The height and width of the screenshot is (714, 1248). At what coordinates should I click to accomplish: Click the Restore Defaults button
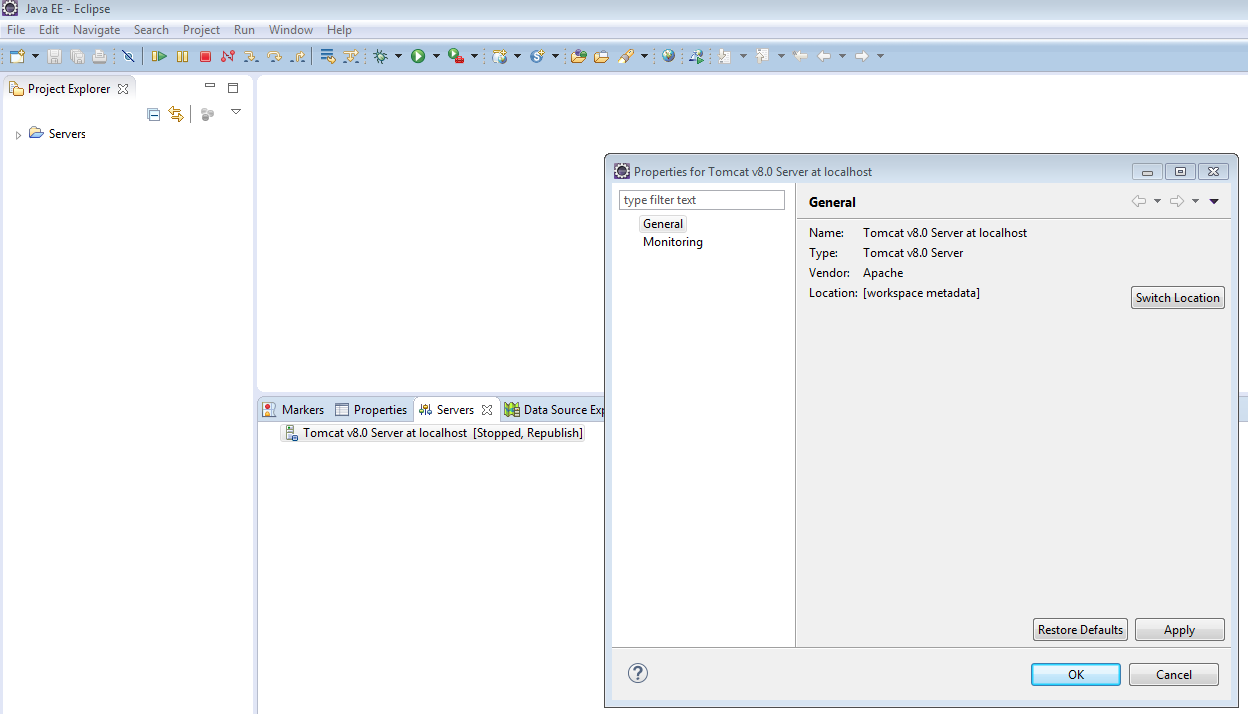click(1080, 630)
